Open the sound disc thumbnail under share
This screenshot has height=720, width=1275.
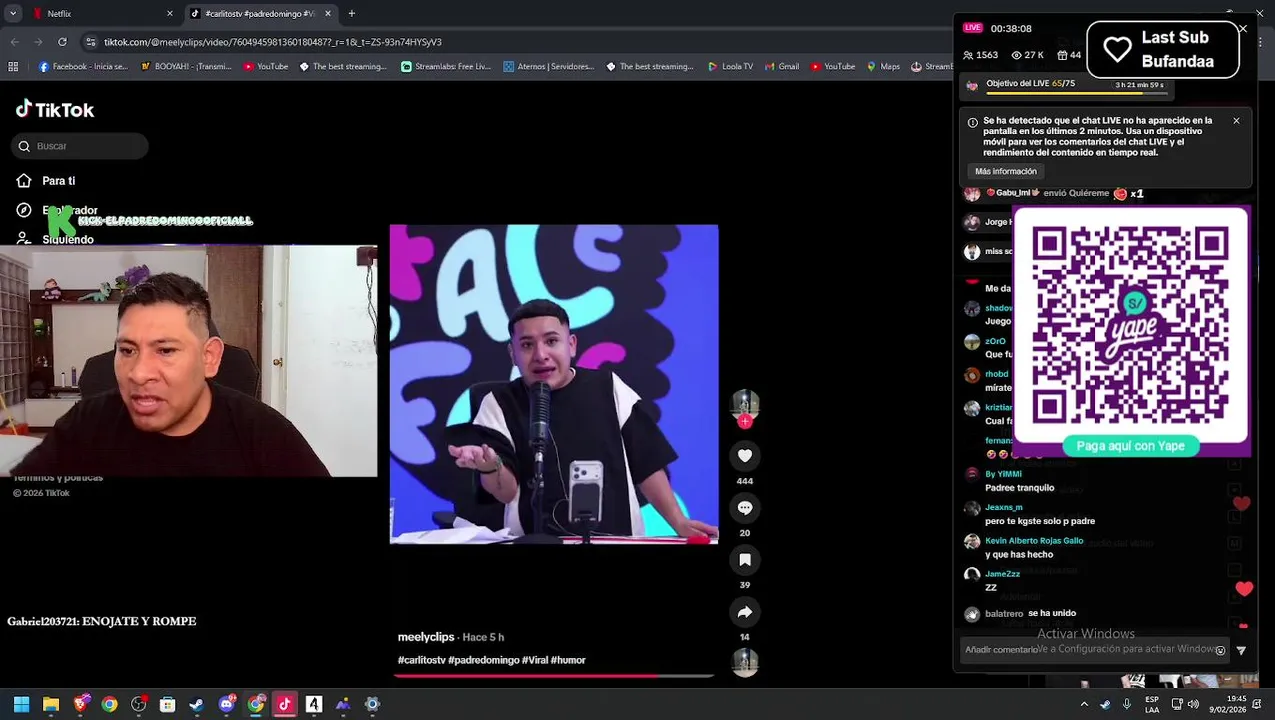click(x=745, y=663)
